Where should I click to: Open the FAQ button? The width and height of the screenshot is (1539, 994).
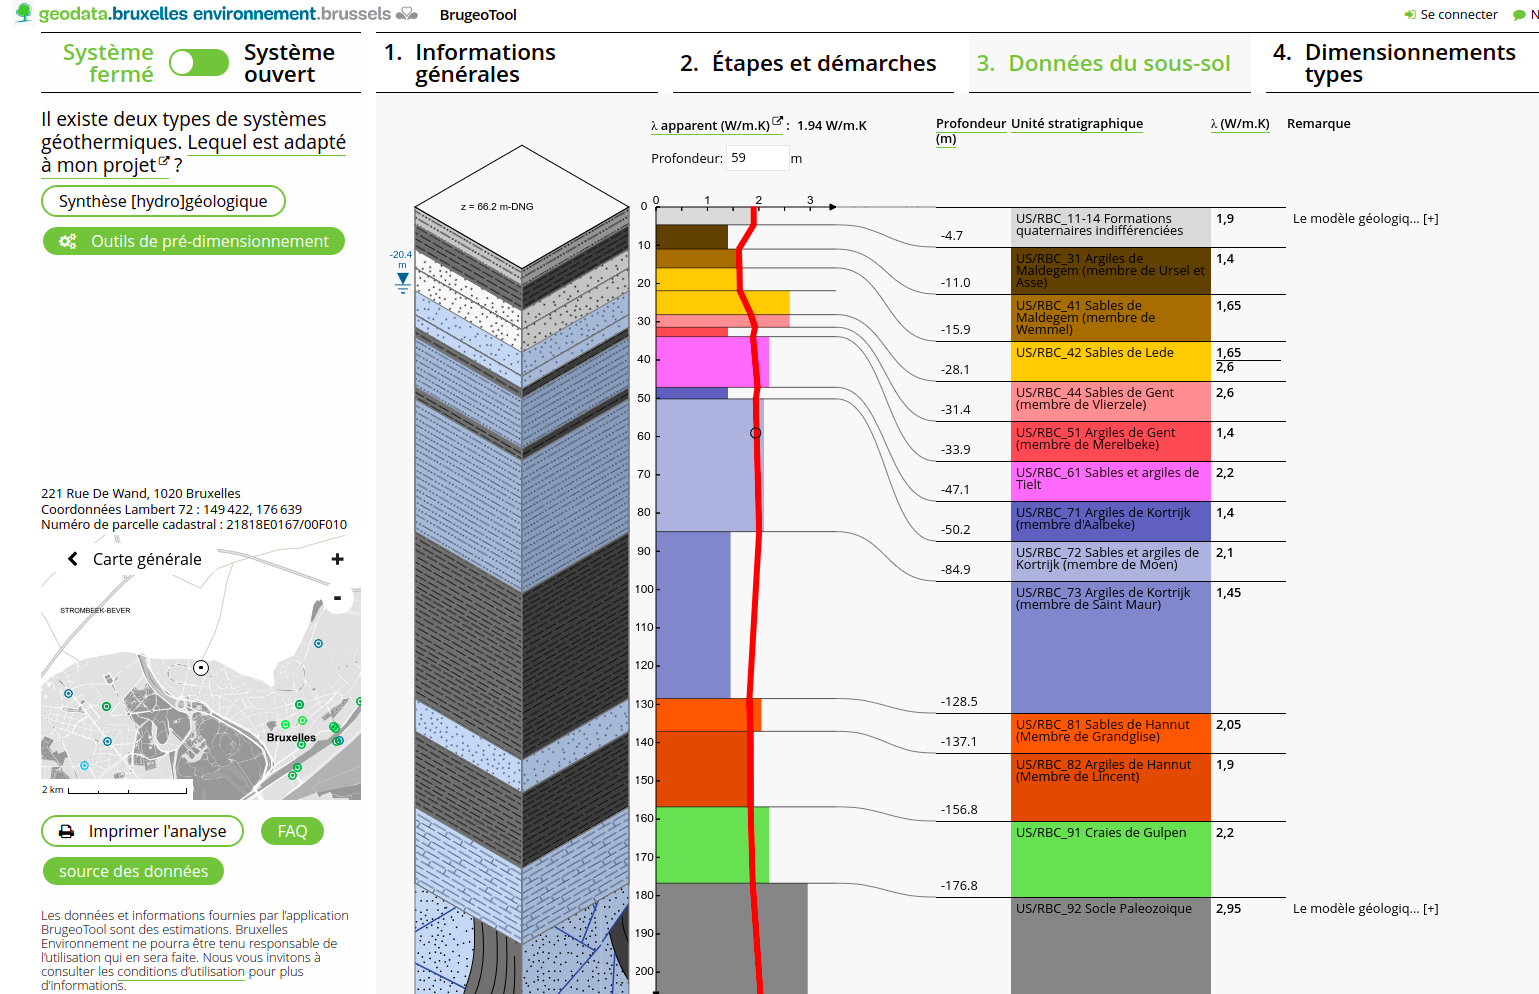point(292,831)
